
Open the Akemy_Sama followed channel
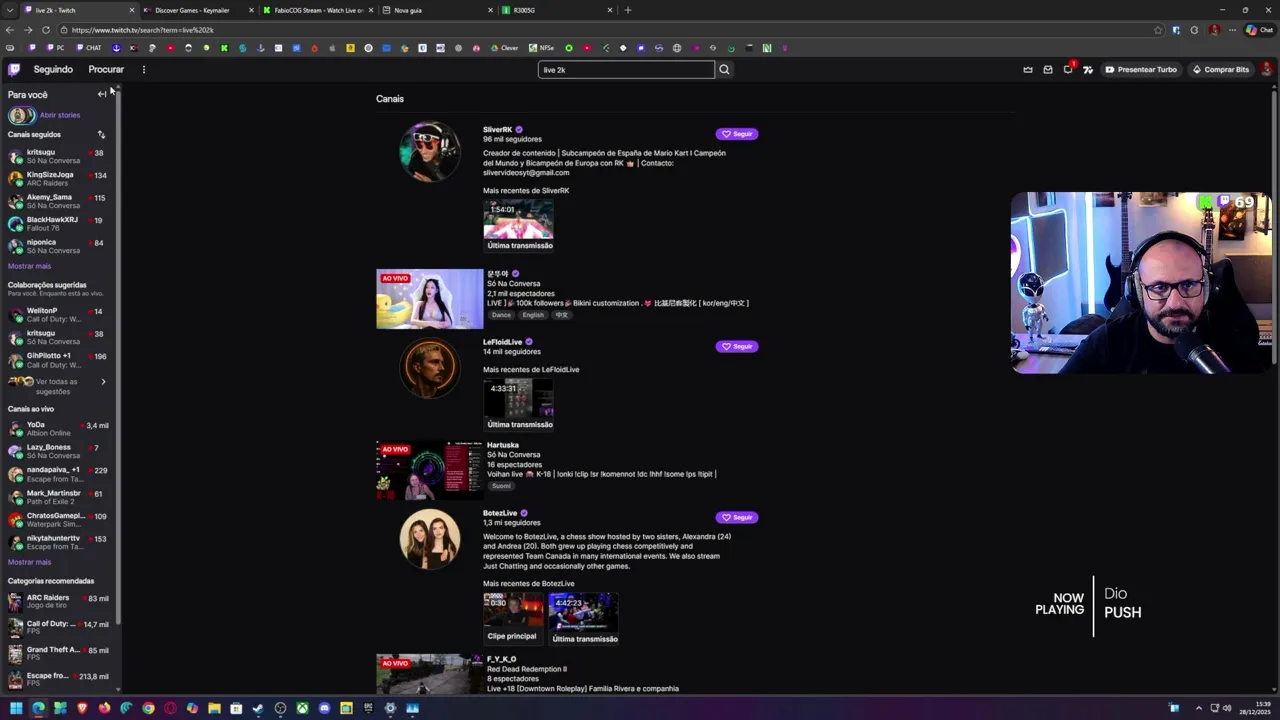pos(60,201)
